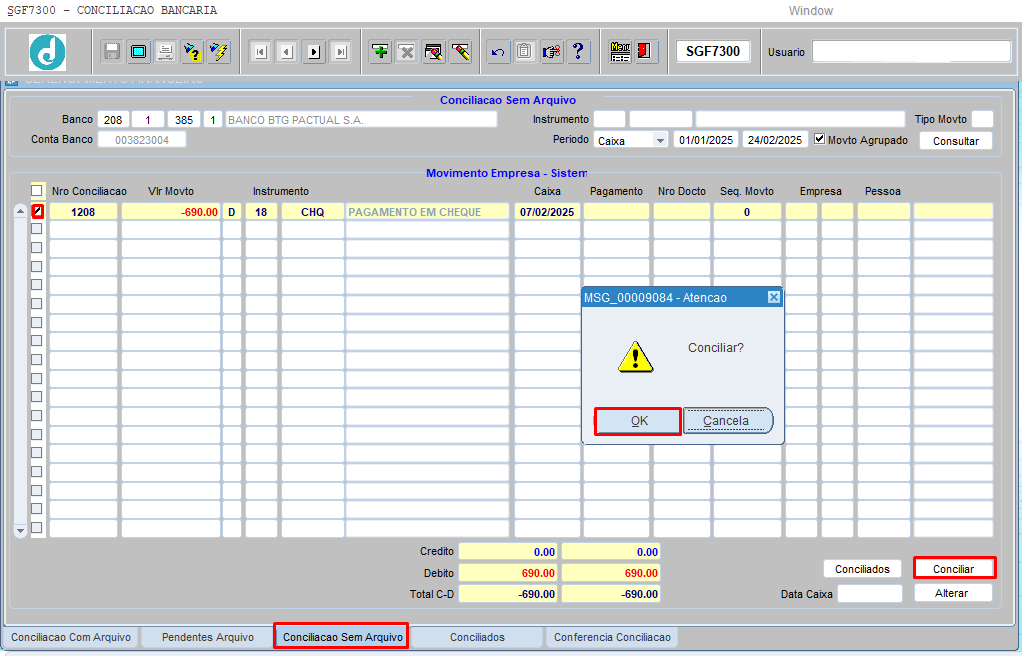The width and height of the screenshot is (1022, 656).
Task: Click the start date field 01/01/2025
Action: pyautogui.click(x=706, y=140)
